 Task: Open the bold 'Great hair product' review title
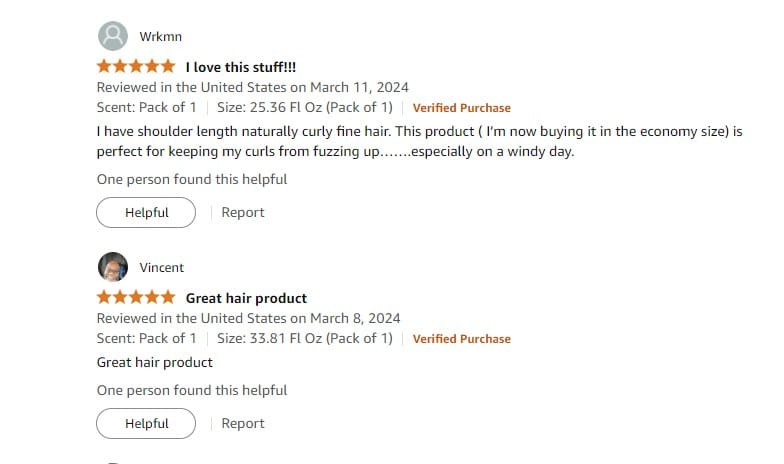(246, 298)
